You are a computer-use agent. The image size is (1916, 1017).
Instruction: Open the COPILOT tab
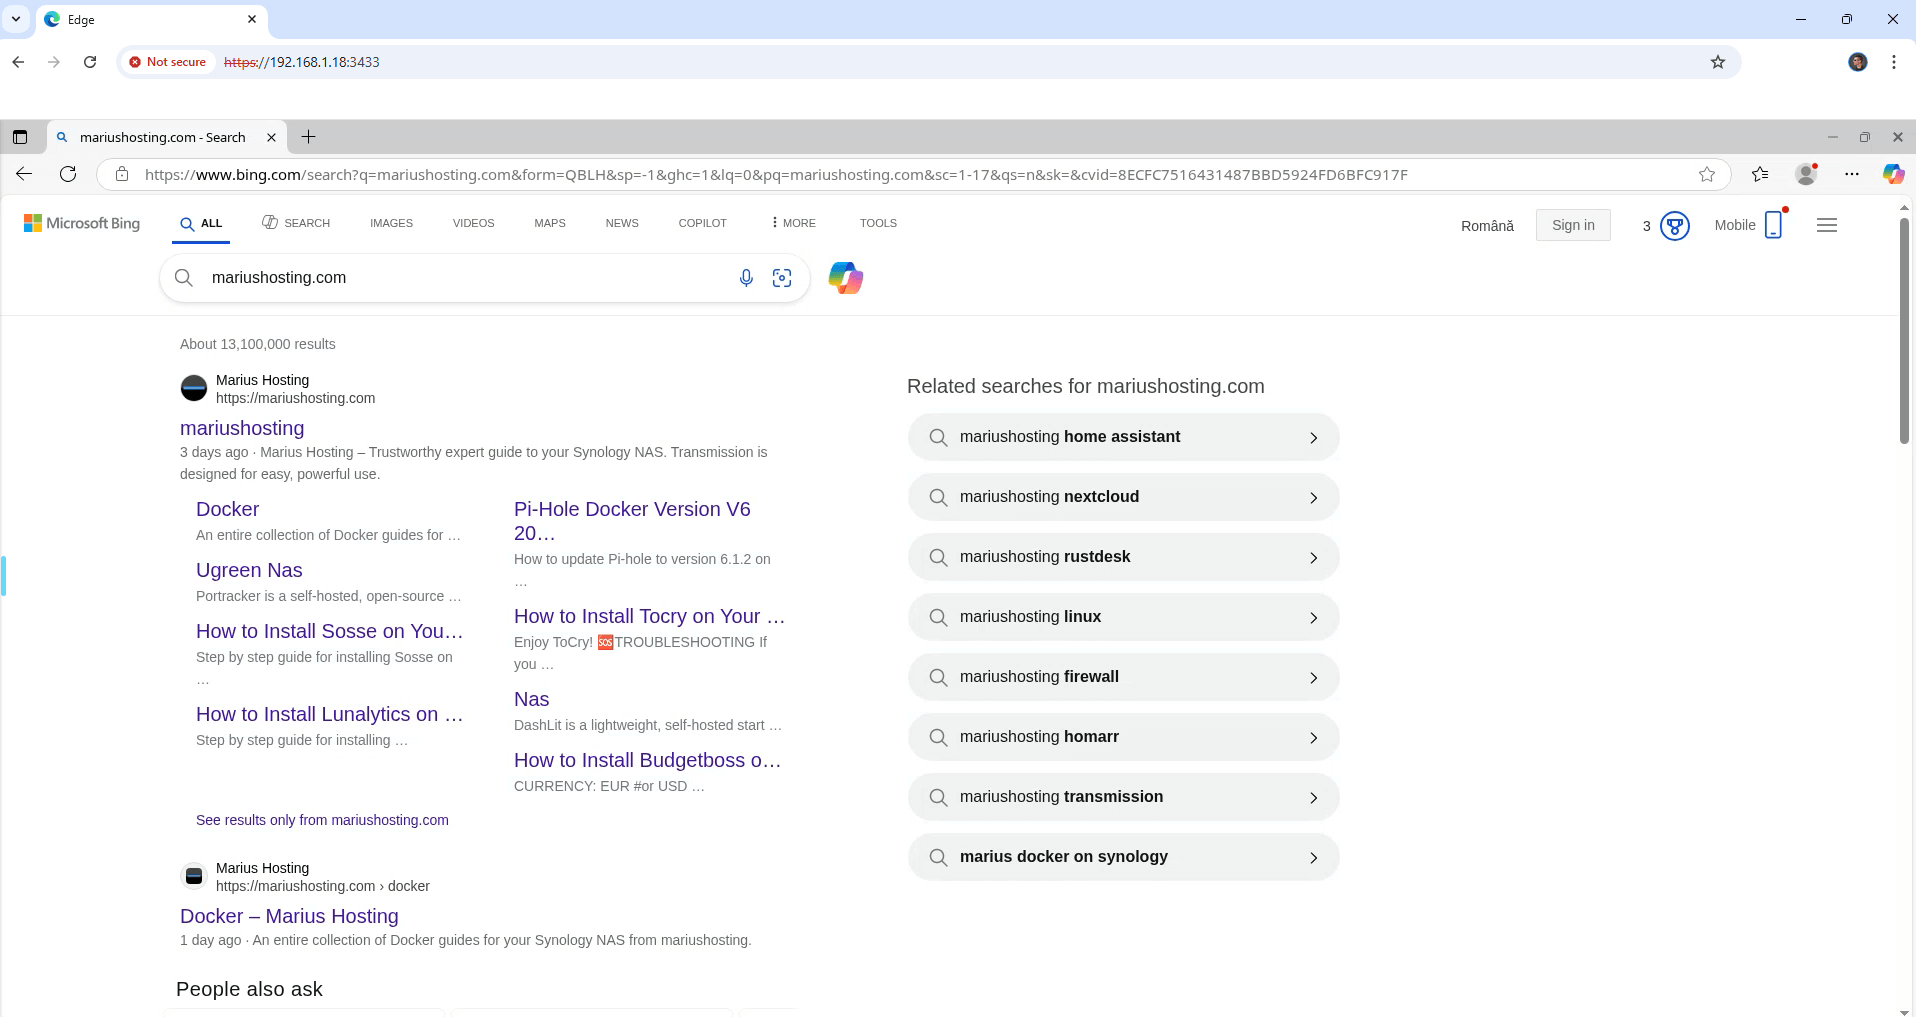click(x=703, y=223)
